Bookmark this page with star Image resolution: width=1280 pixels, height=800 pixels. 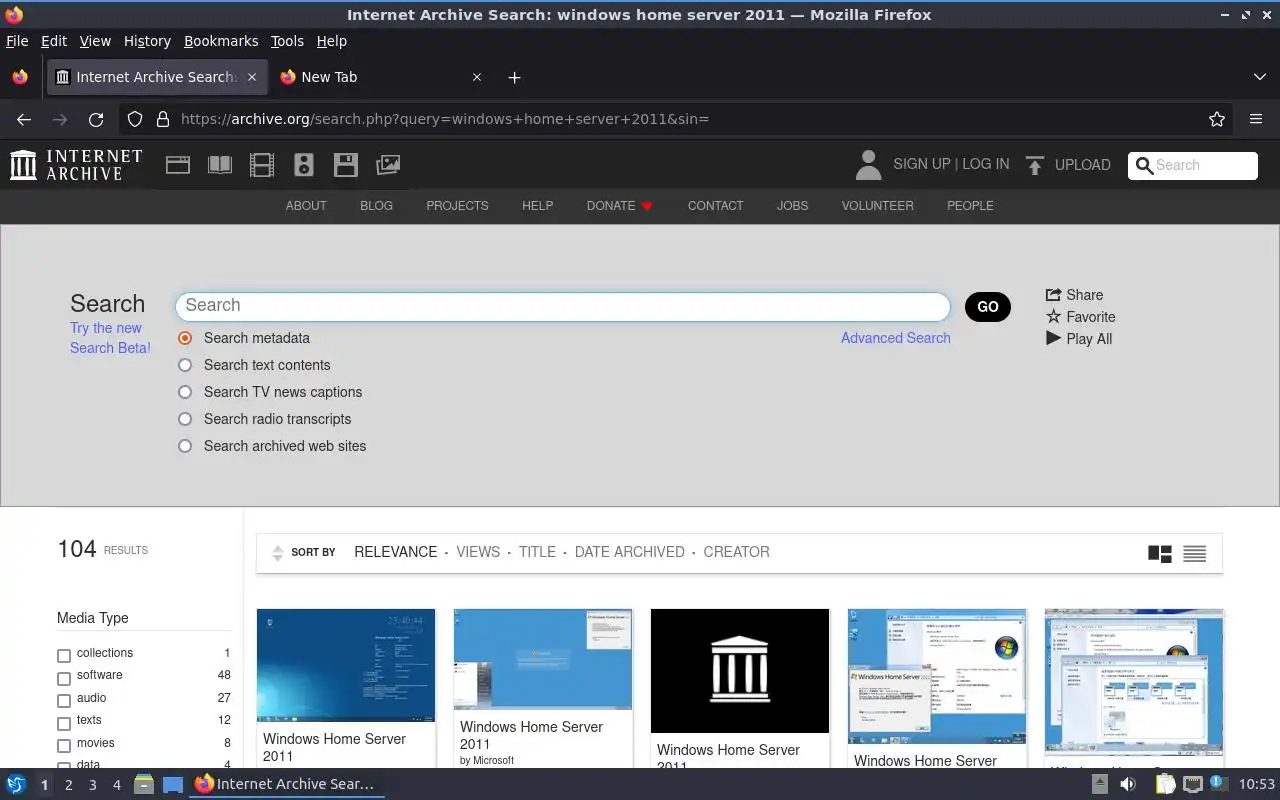pos(1217,119)
